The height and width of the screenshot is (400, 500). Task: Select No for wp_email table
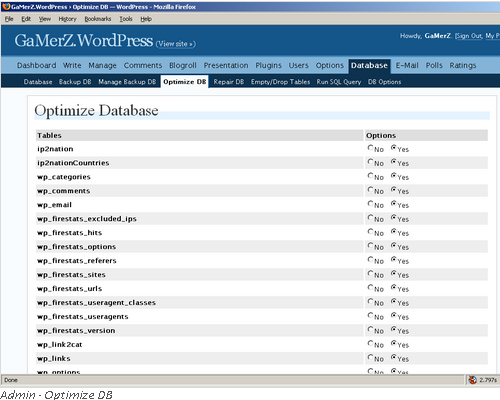pyautogui.click(x=370, y=203)
